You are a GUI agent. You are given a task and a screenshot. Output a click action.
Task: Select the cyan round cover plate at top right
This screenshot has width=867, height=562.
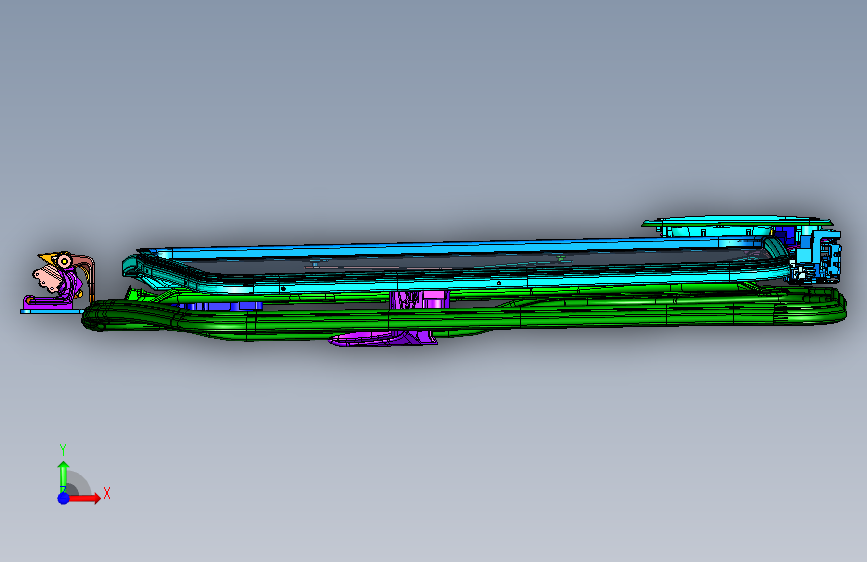point(738,222)
